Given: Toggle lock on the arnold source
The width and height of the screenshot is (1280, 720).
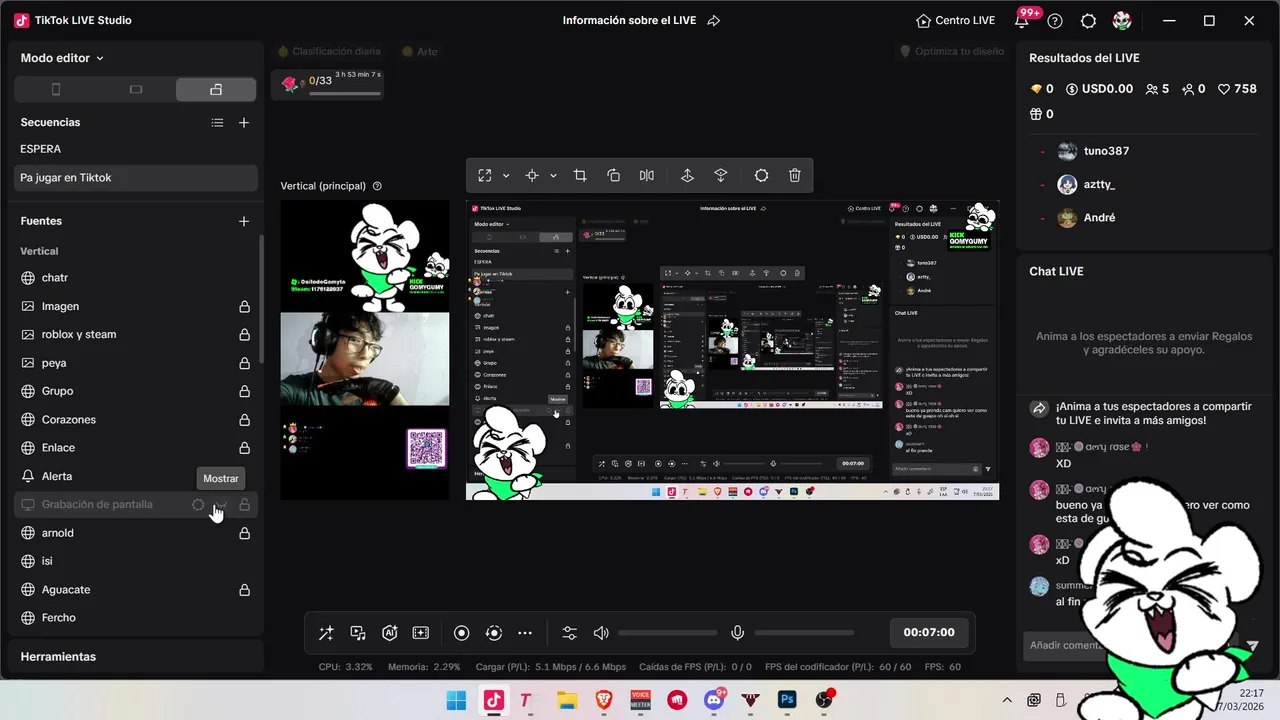Looking at the screenshot, I should [x=244, y=533].
